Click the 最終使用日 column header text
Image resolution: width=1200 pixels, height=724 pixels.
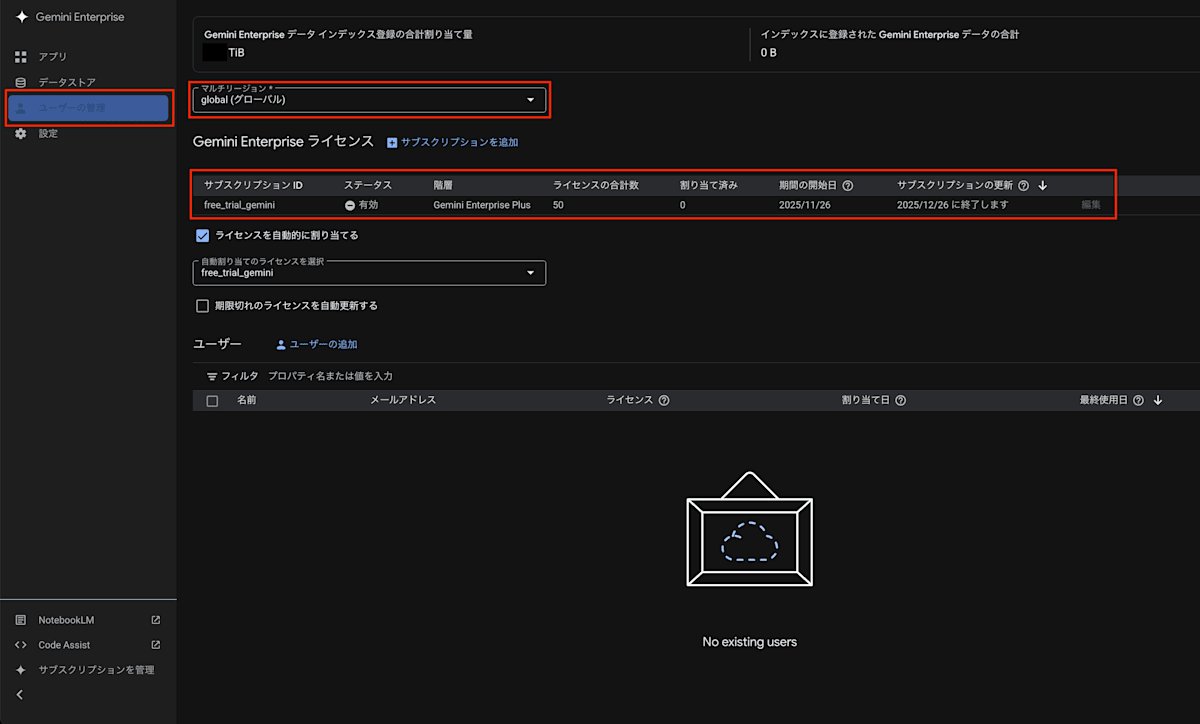click(x=1103, y=400)
